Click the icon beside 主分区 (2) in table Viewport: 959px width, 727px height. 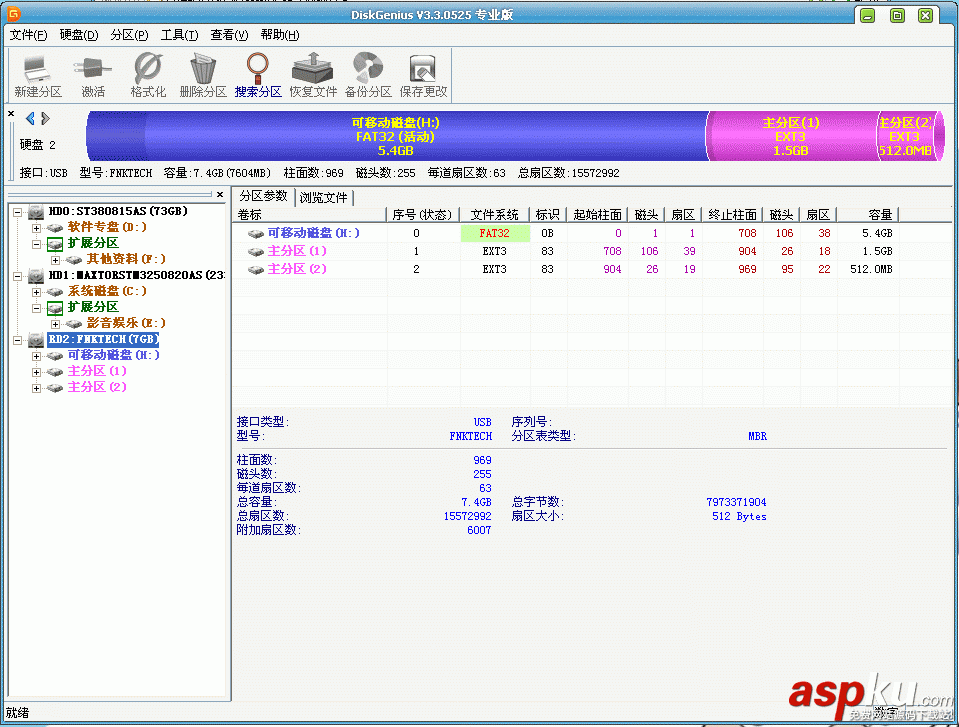pos(256,269)
